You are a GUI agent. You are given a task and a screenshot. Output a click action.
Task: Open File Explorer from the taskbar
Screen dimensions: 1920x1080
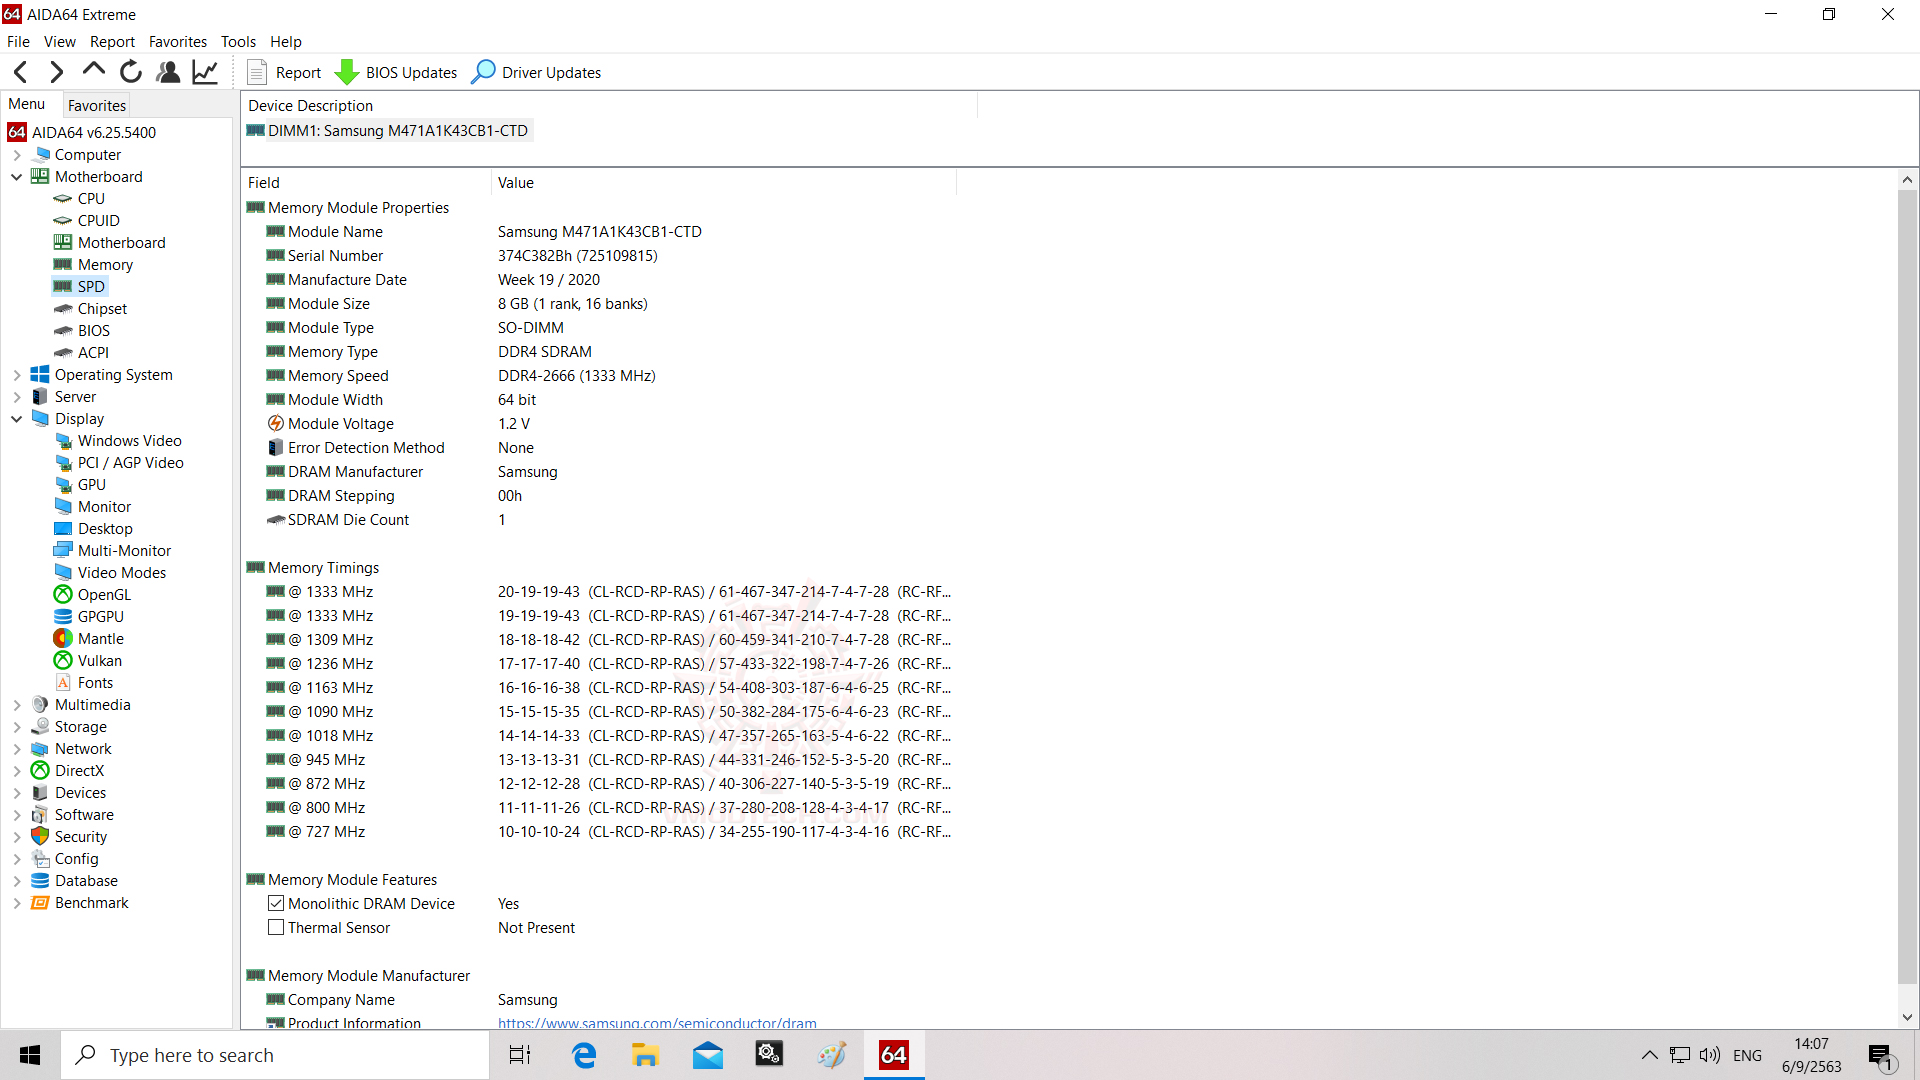click(645, 1055)
